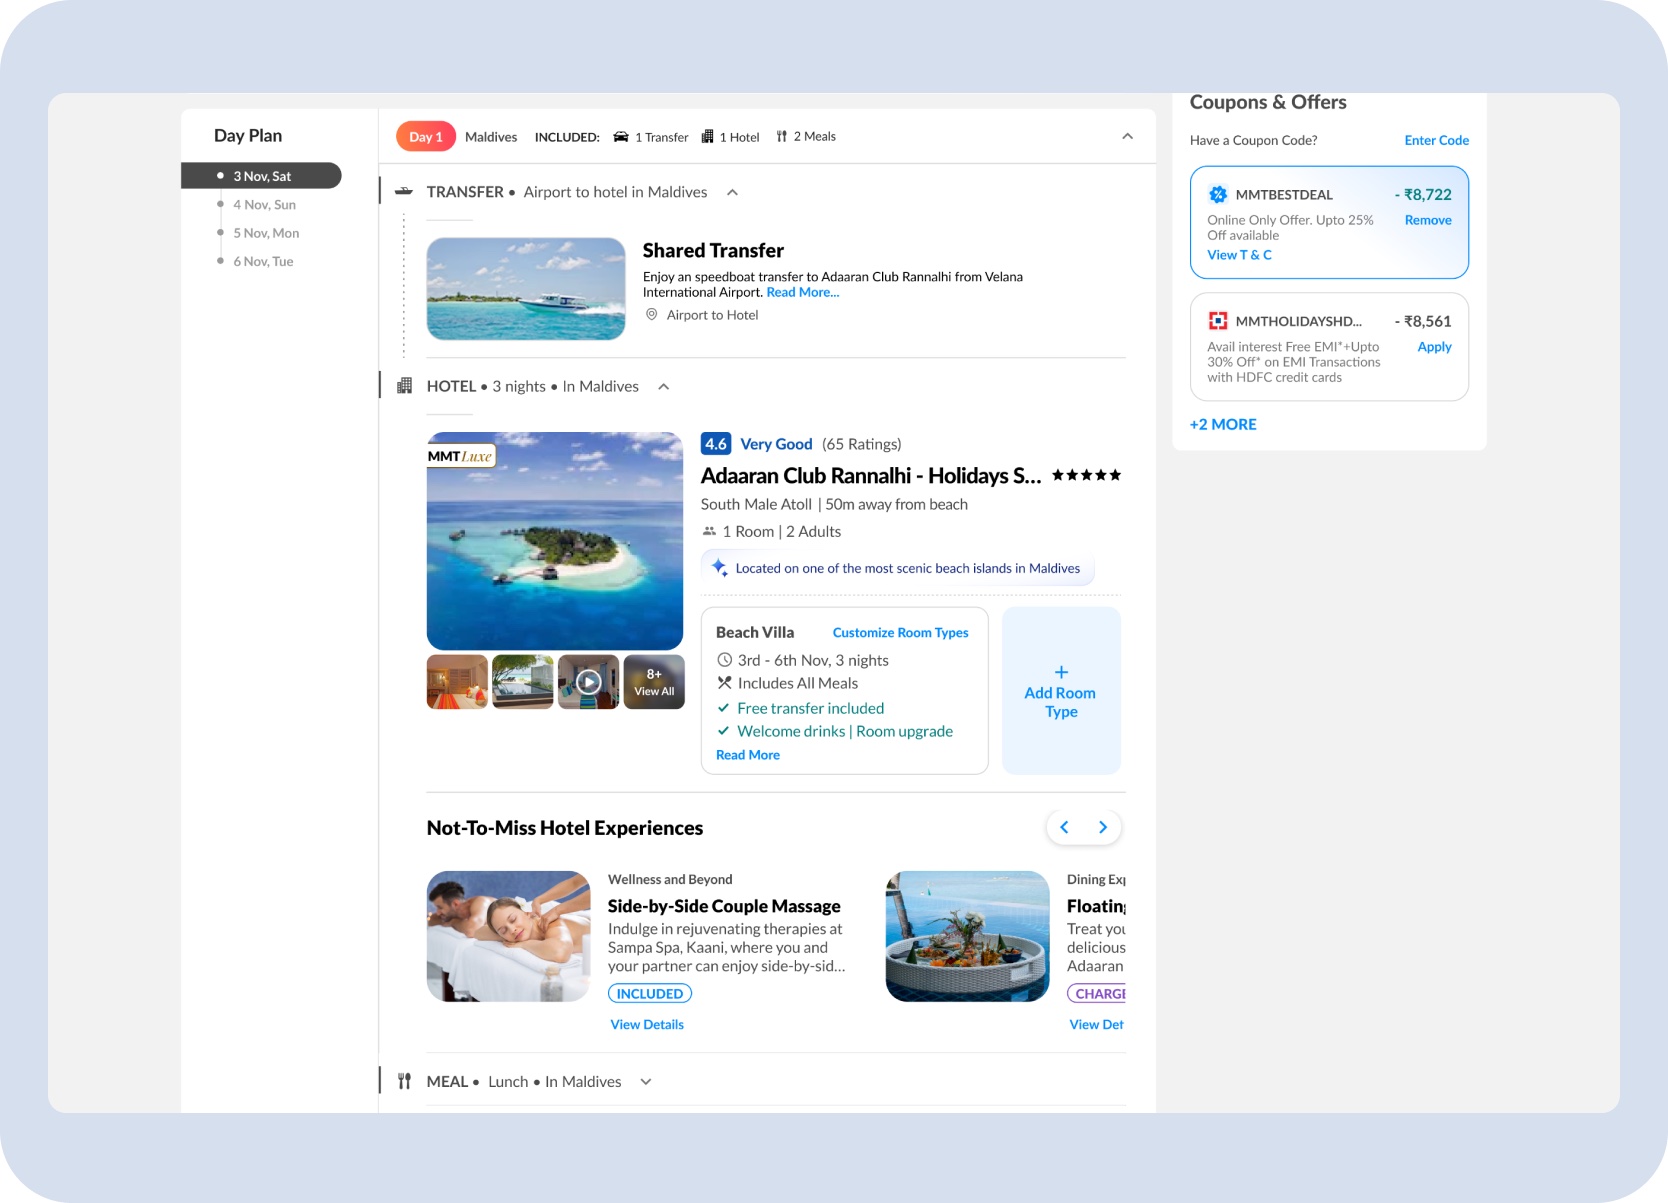Click checkmark beside Welcome drinks

pos(723,731)
